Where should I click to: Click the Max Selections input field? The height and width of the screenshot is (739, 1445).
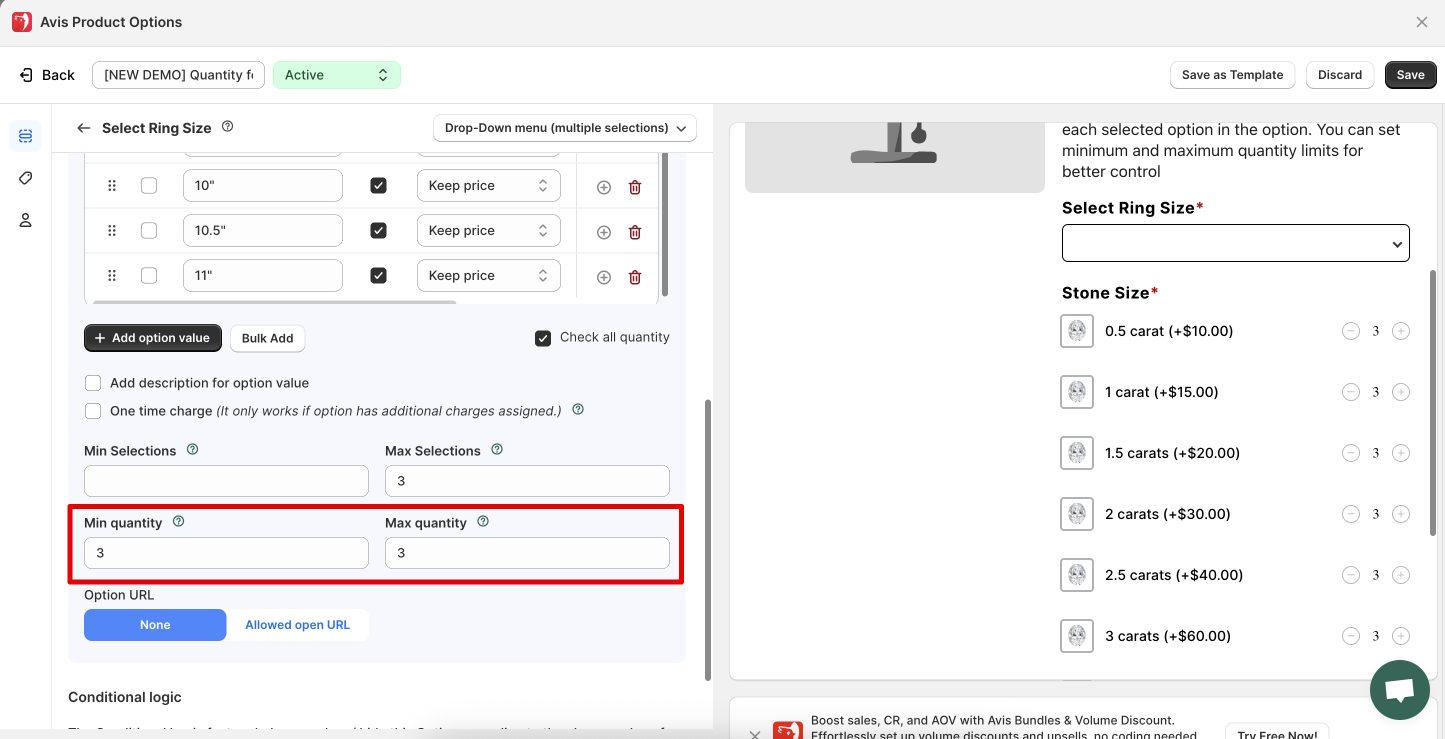[527, 481]
